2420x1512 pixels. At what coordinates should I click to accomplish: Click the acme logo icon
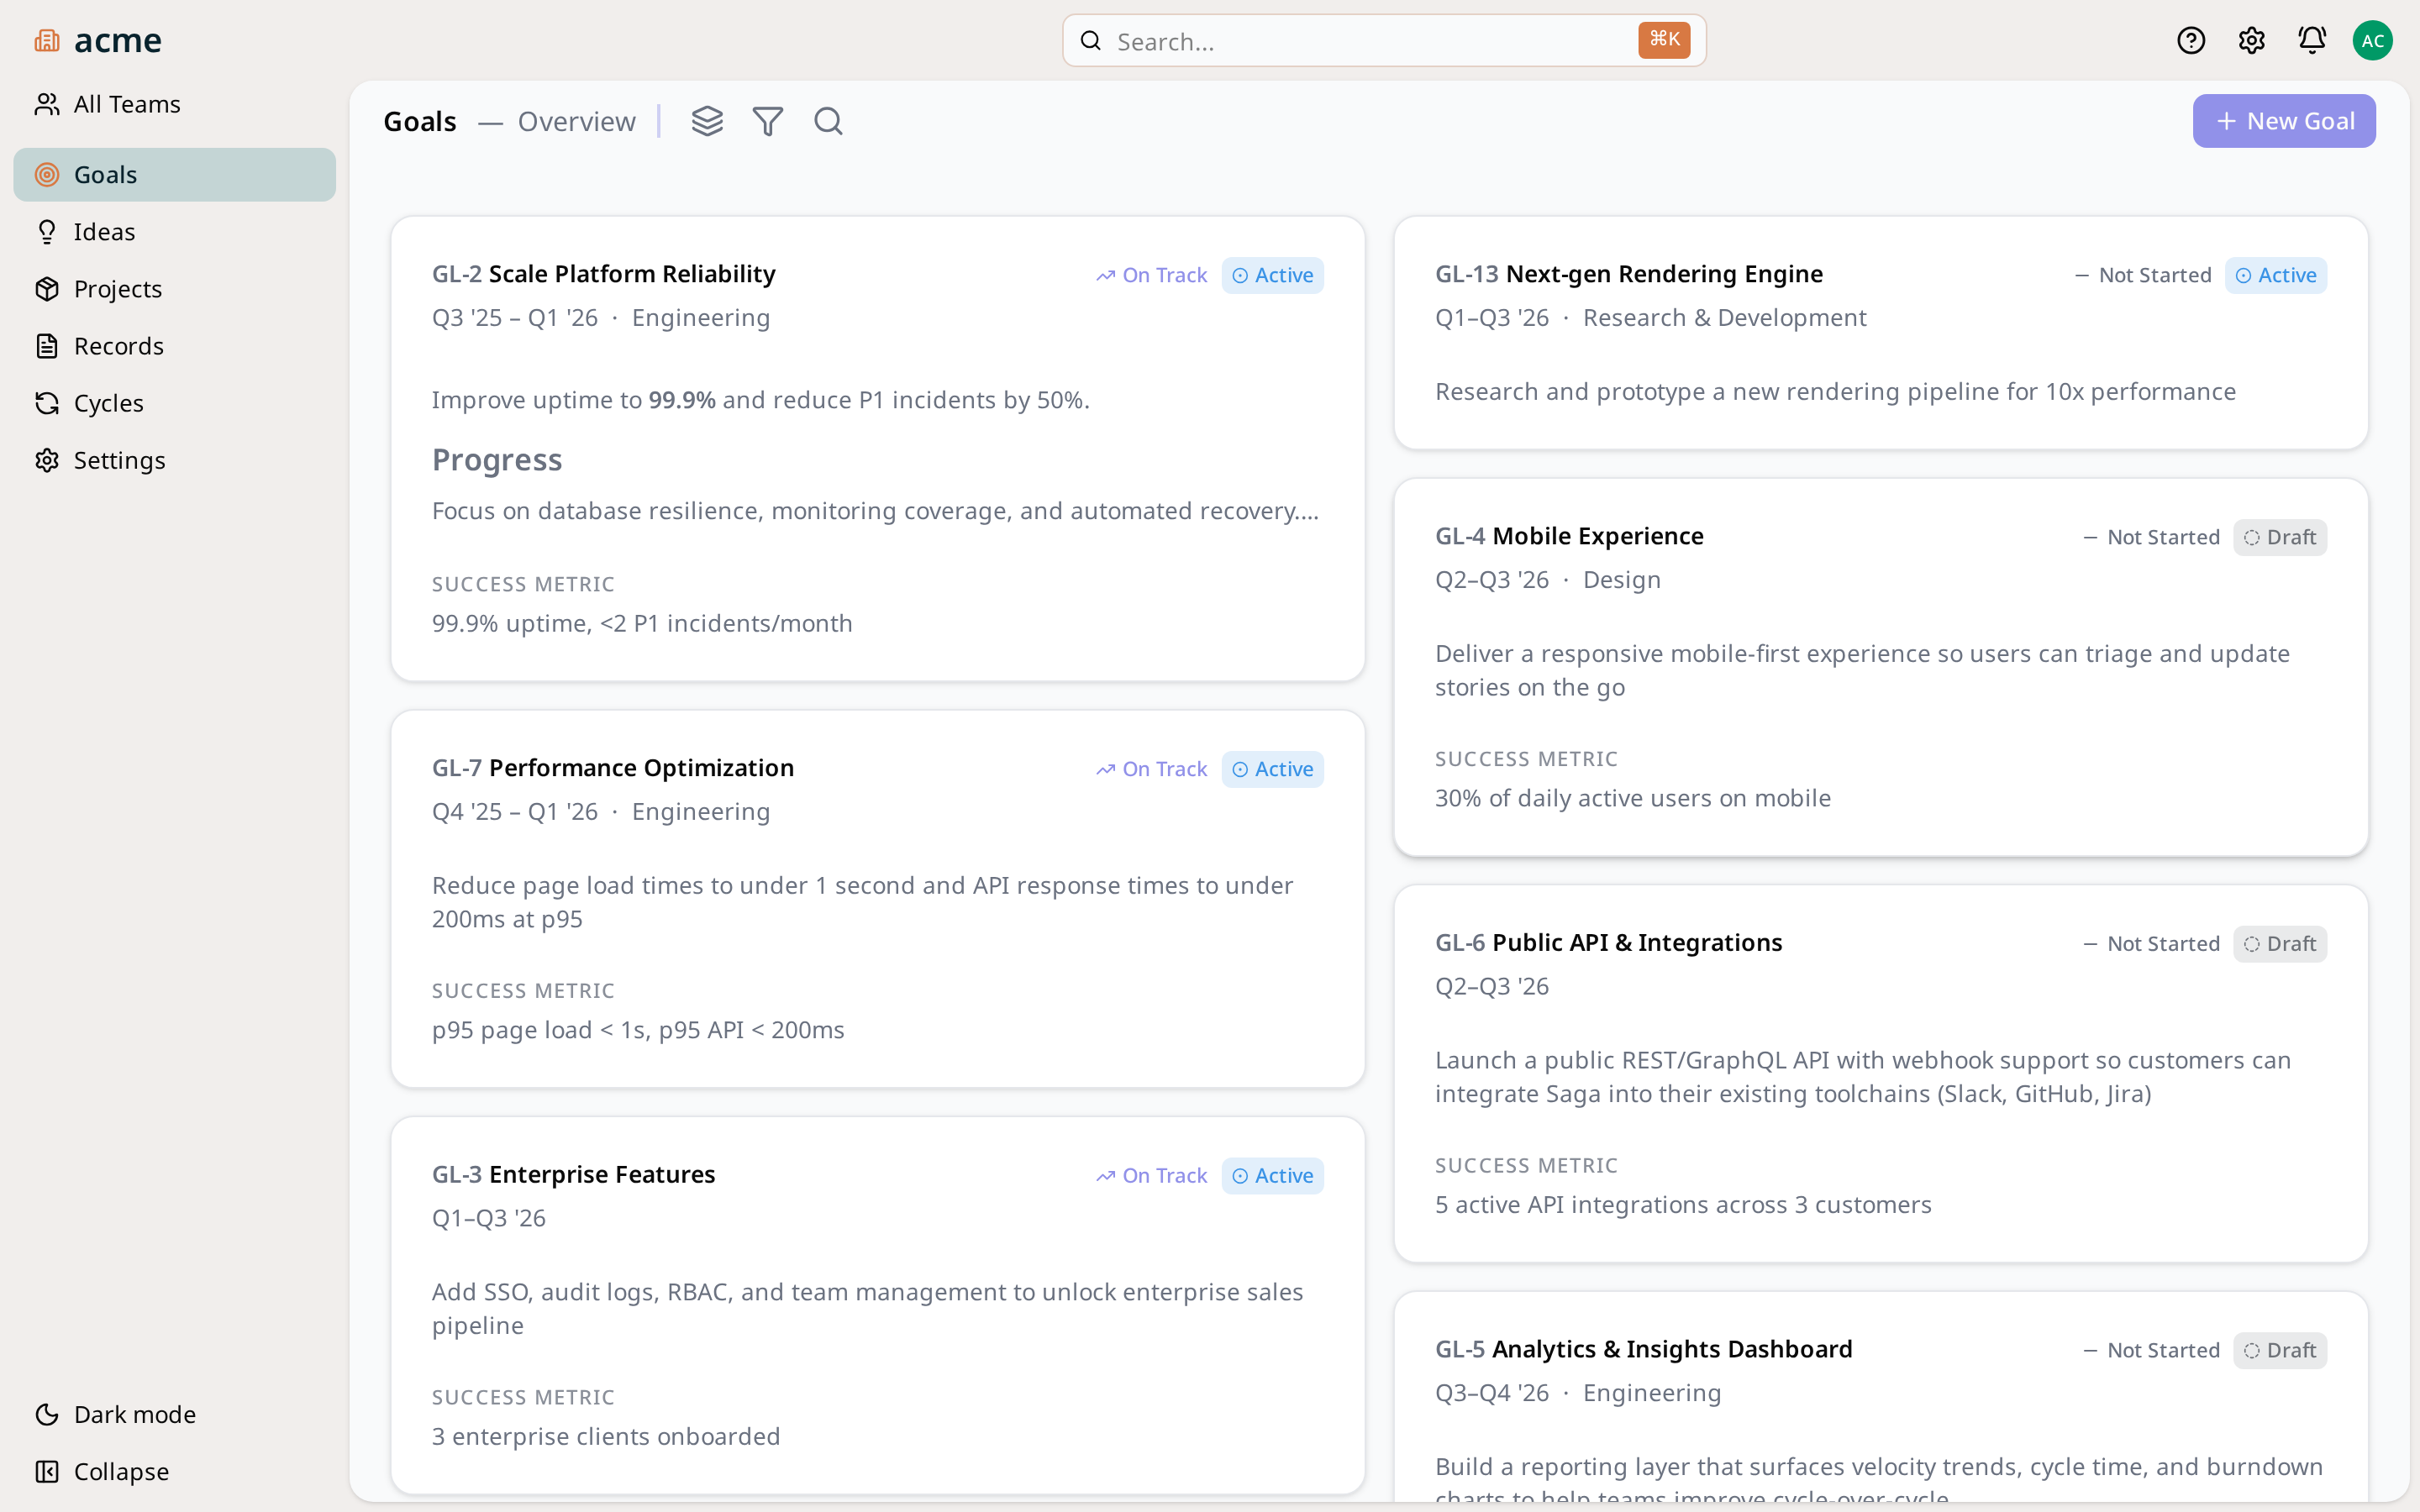point(47,40)
